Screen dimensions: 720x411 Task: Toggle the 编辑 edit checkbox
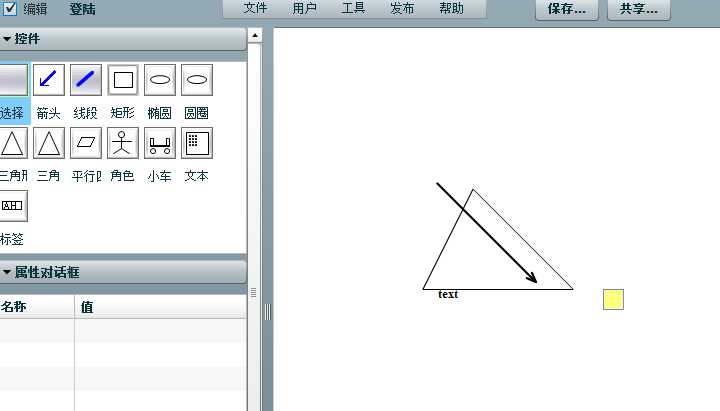click(x=10, y=8)
